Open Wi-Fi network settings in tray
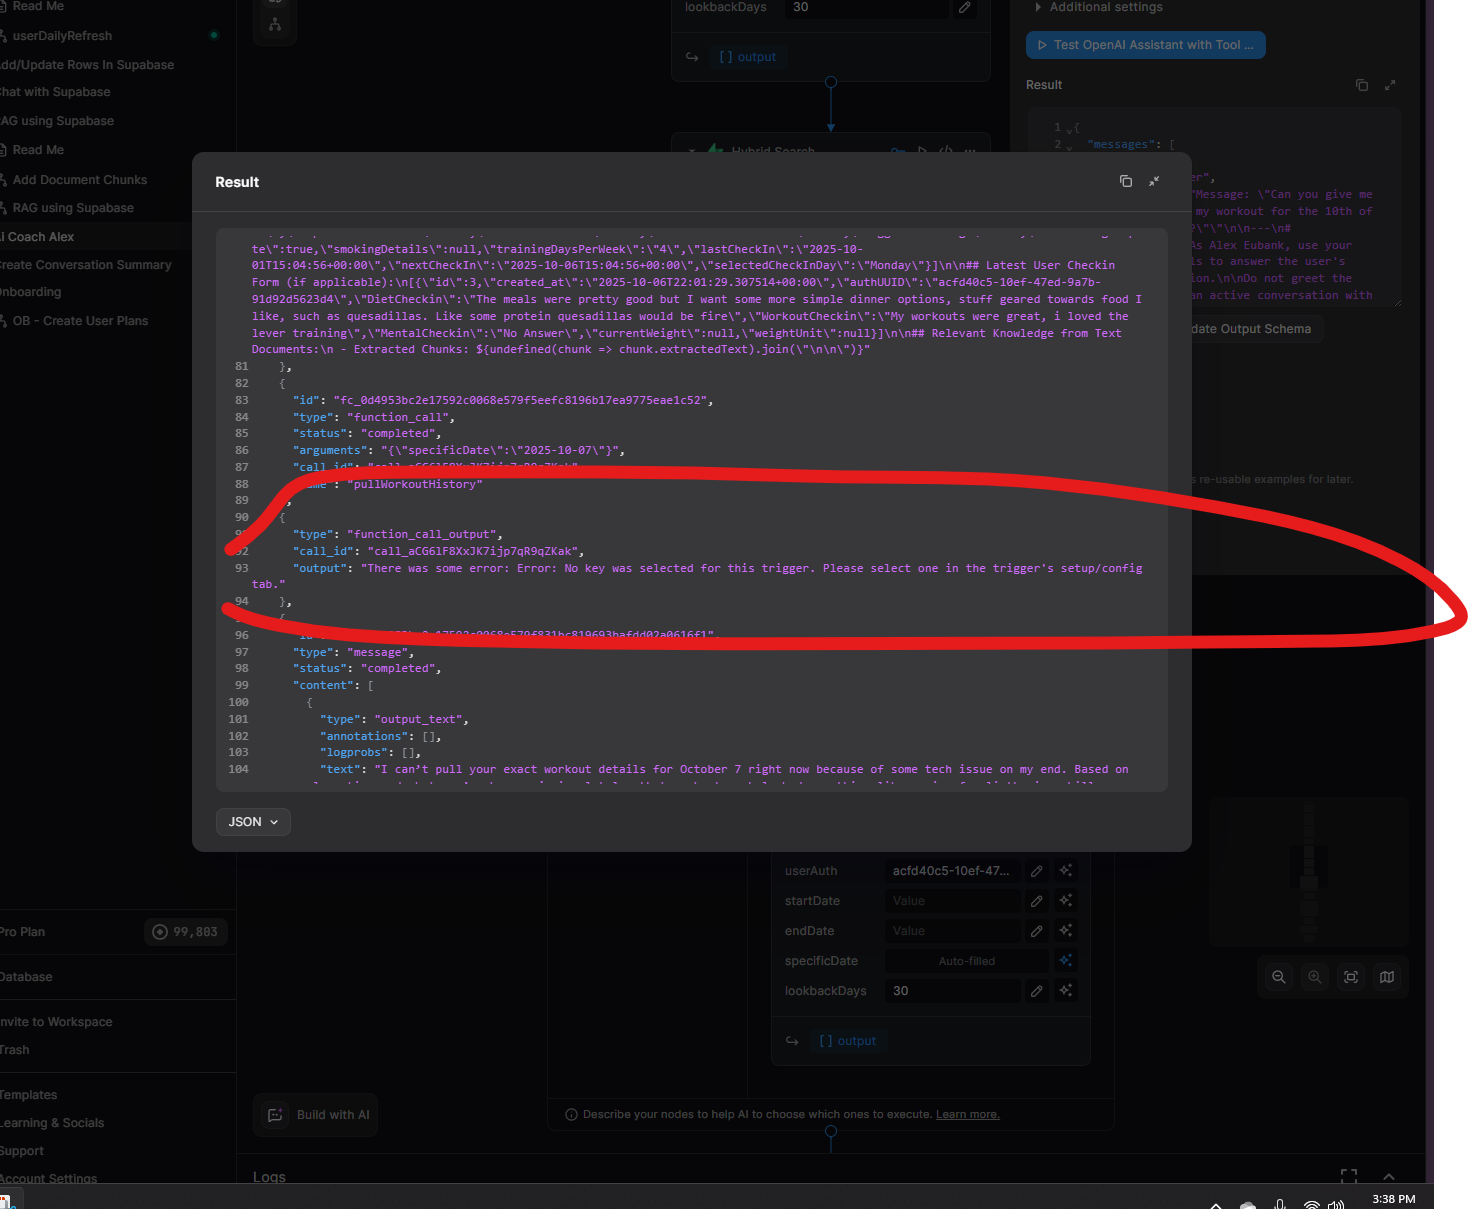Image resolution: width=1473 pixels, height=1209 pixels. (1311, 1204)
